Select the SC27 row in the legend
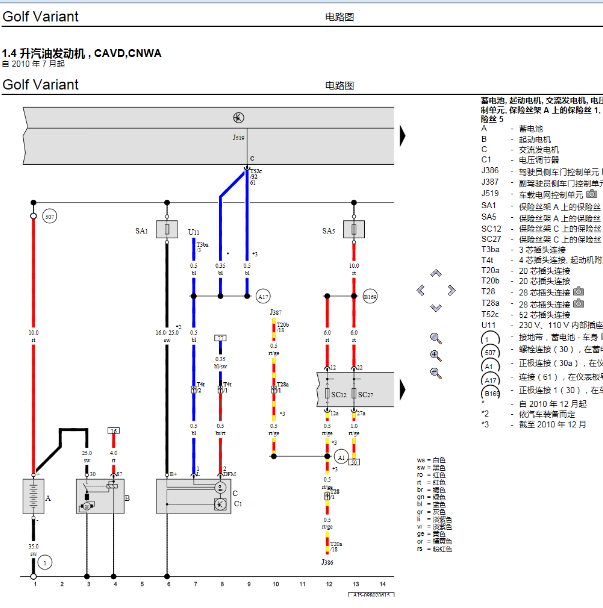Screen dimensions: 603x608 coord(542,239)
